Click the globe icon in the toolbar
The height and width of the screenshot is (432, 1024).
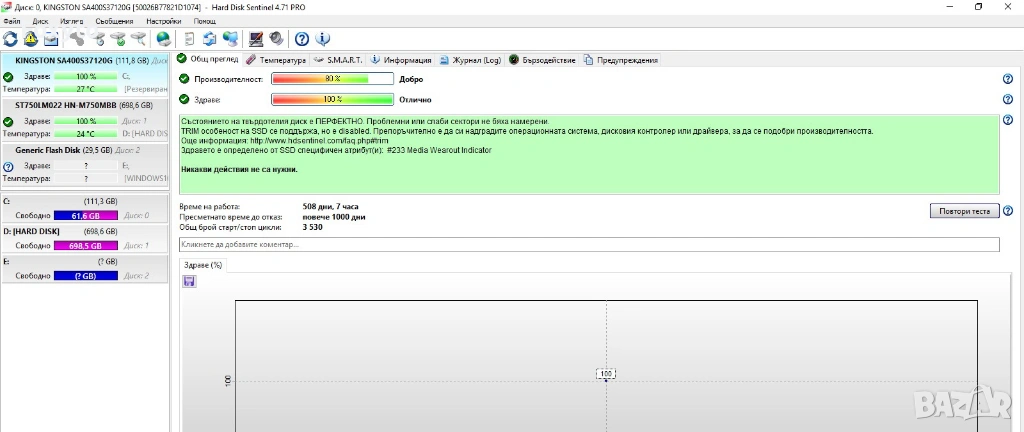click(x=164, y=39)
